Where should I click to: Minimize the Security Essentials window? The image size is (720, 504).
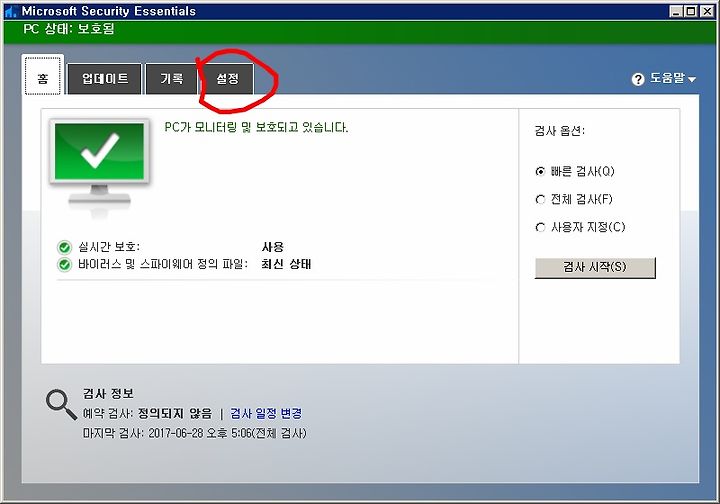(675, 11)
